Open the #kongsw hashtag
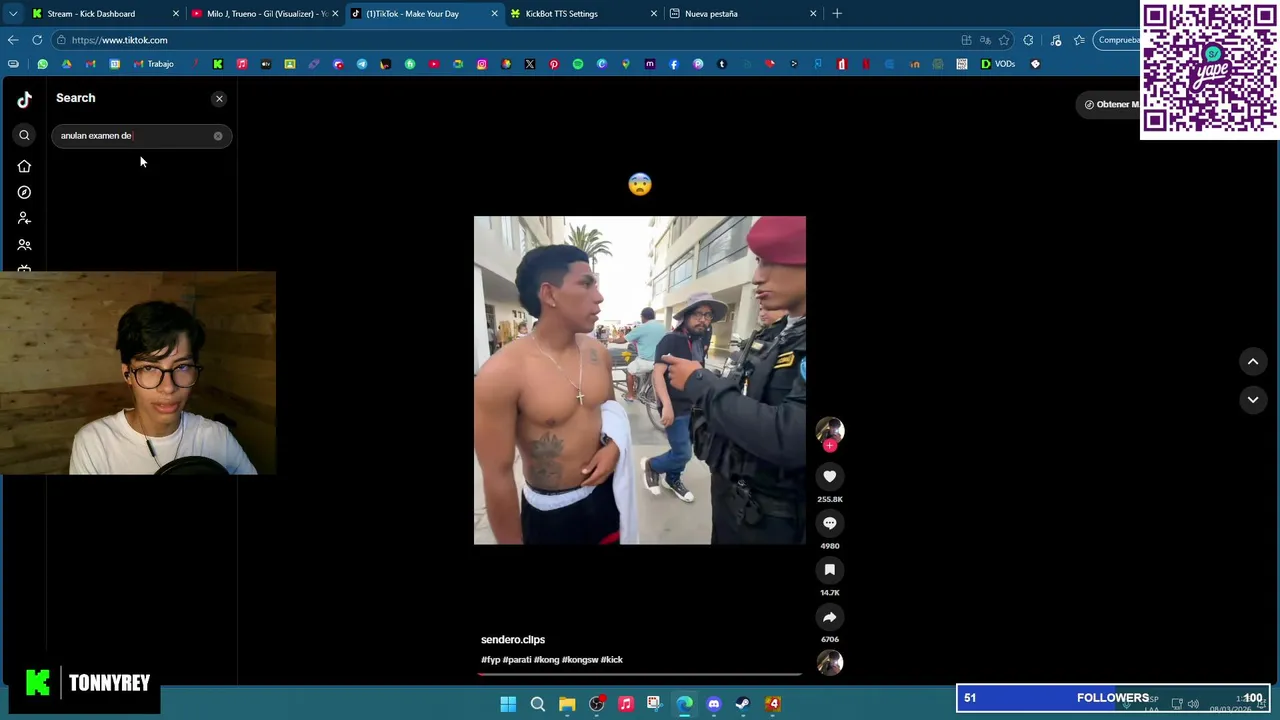Viewport: 1280px width, 720px height. tap(580, 660)
